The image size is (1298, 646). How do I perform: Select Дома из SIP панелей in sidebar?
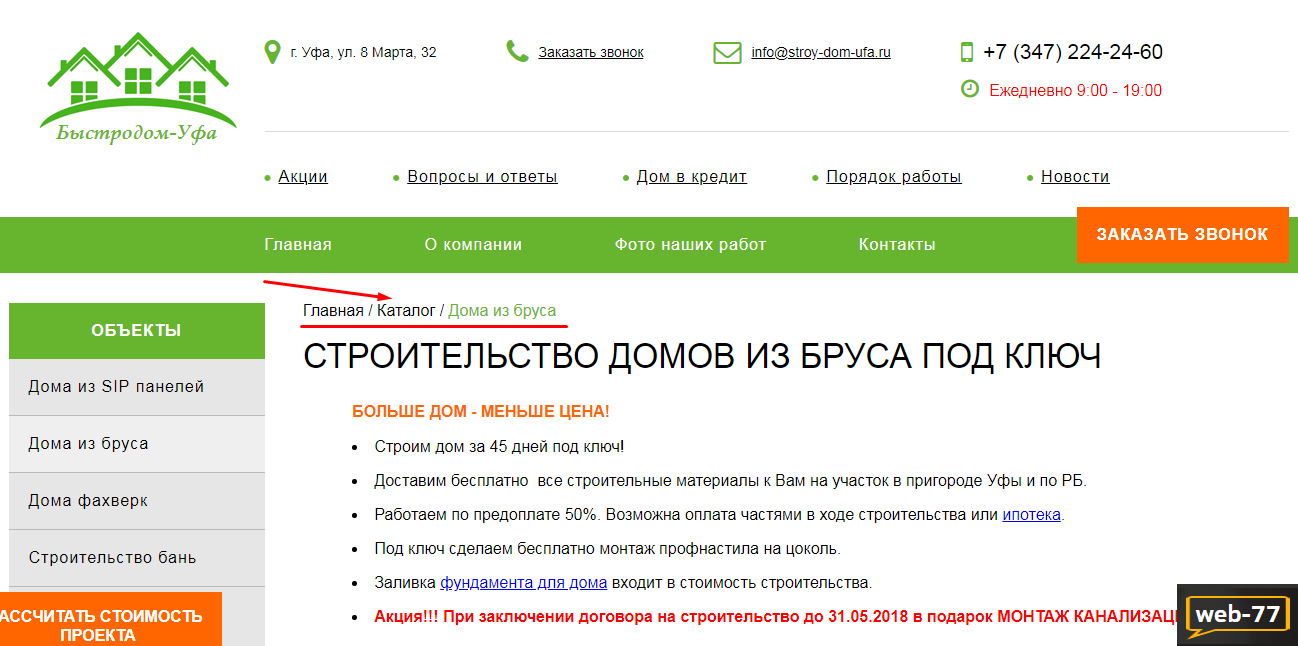click(x=137, y=387)
